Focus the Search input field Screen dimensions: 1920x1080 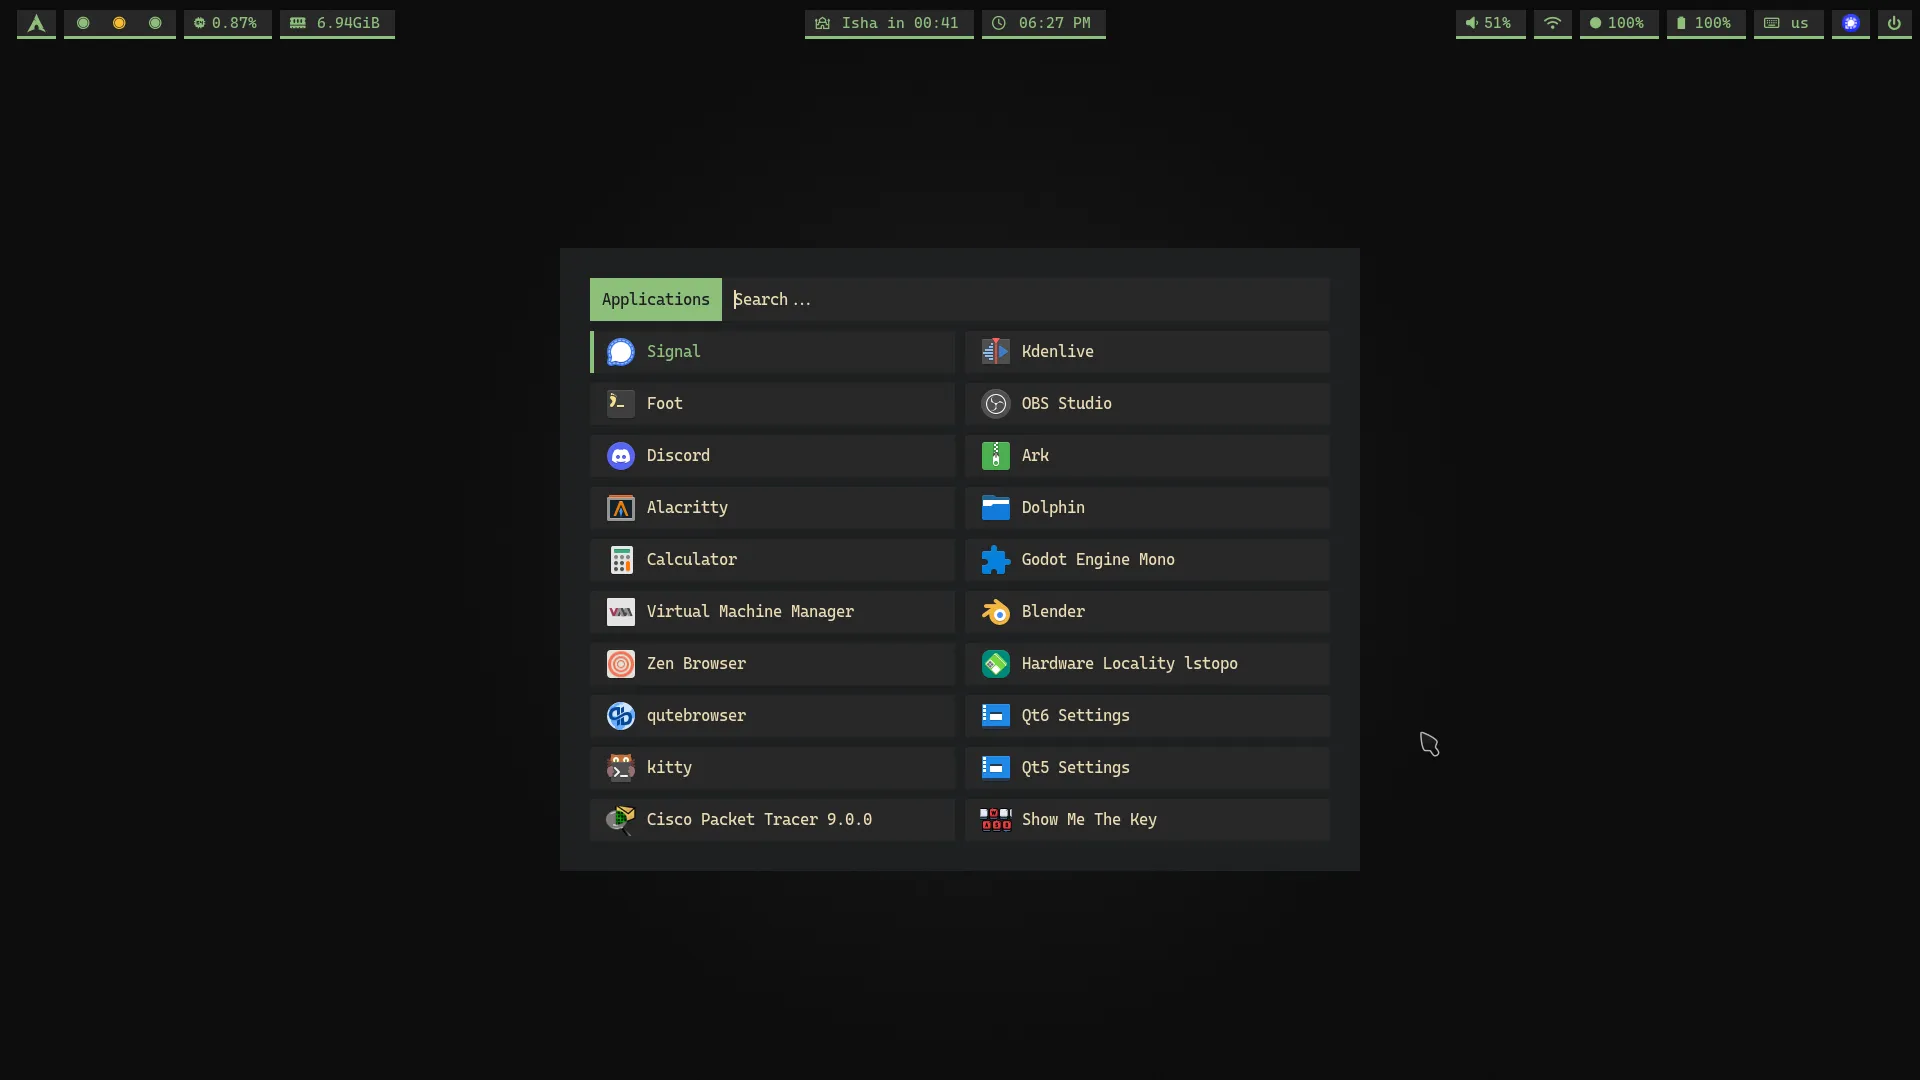tap(1026, 299)
